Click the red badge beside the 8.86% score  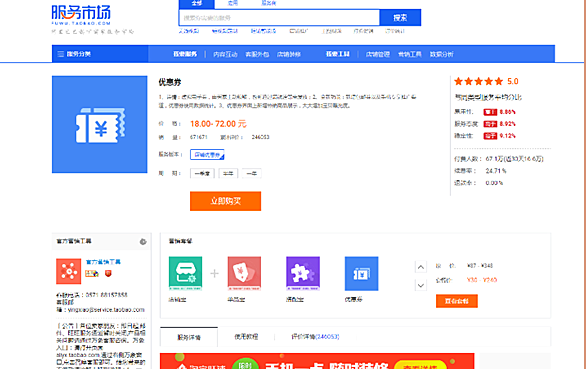click(x=490, y=112)
